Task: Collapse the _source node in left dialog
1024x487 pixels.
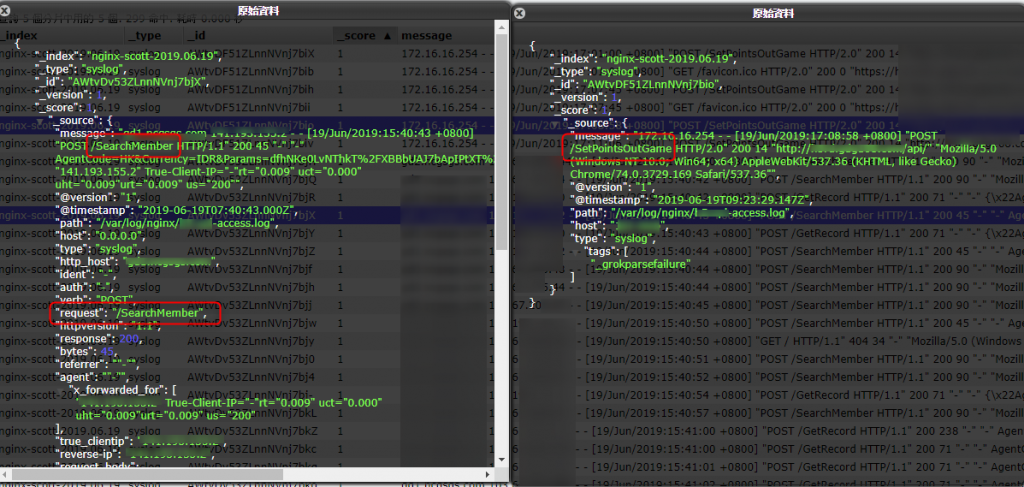Action: 42,120
